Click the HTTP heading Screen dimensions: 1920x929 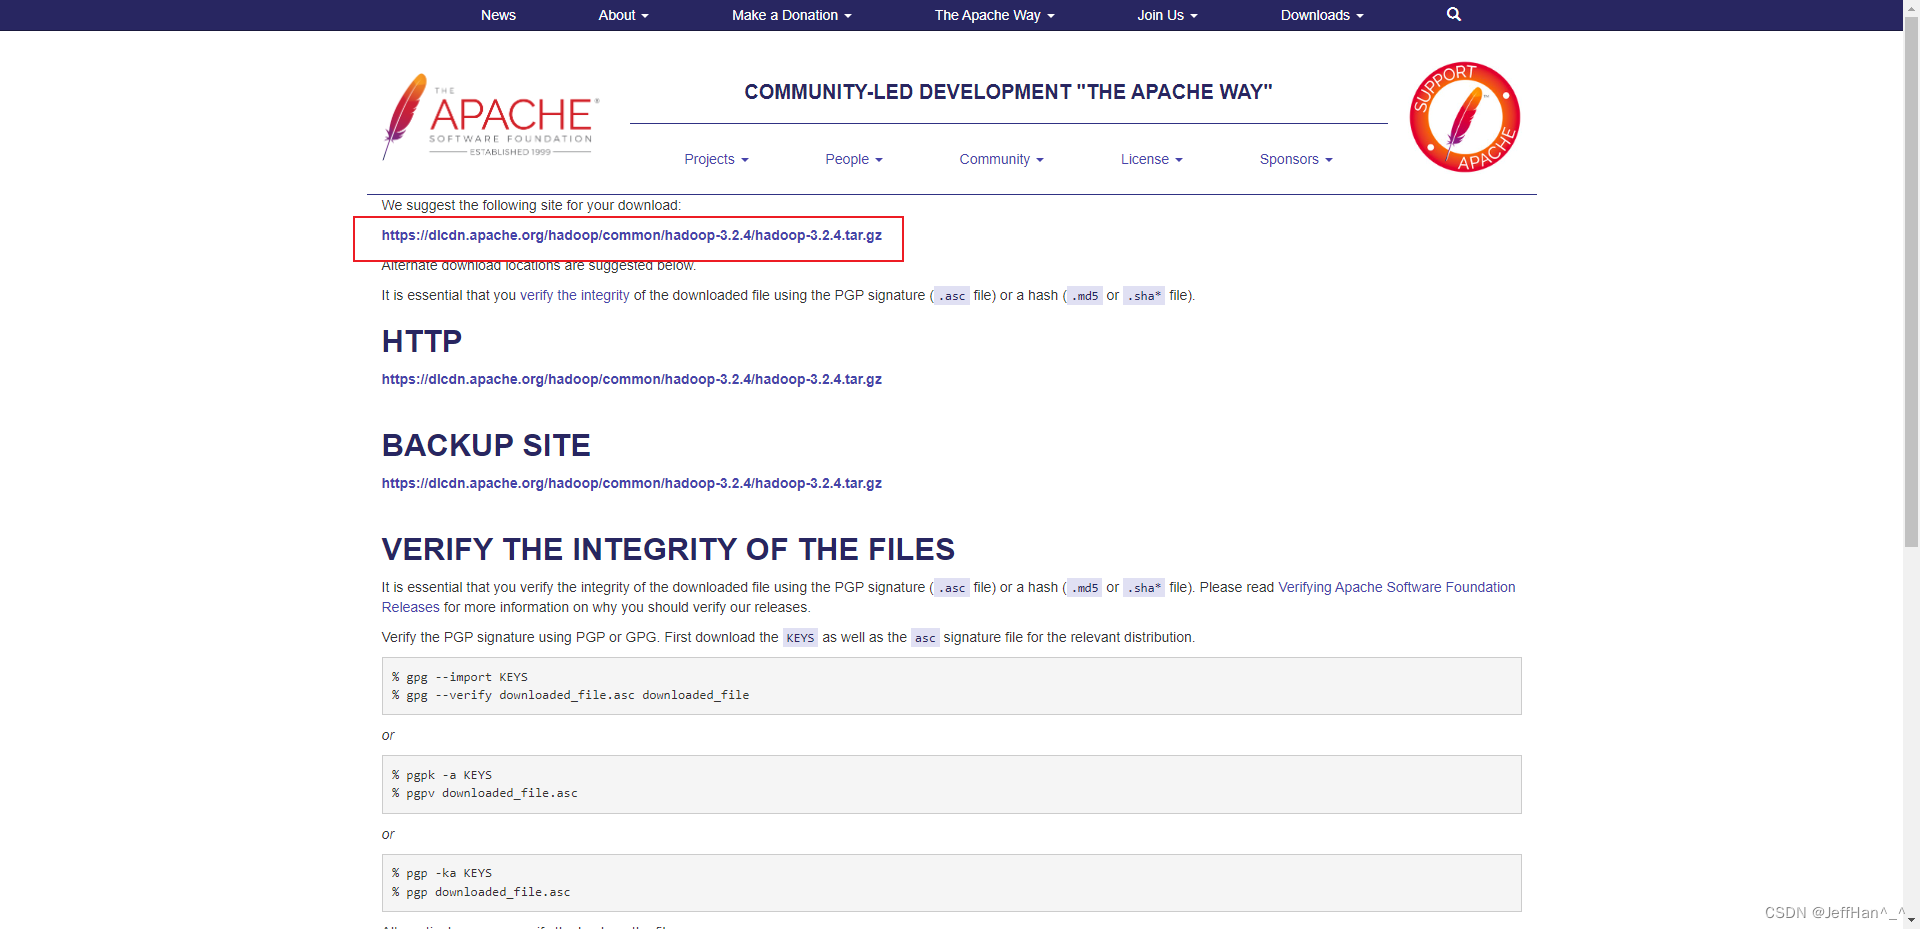click(421, 341)
